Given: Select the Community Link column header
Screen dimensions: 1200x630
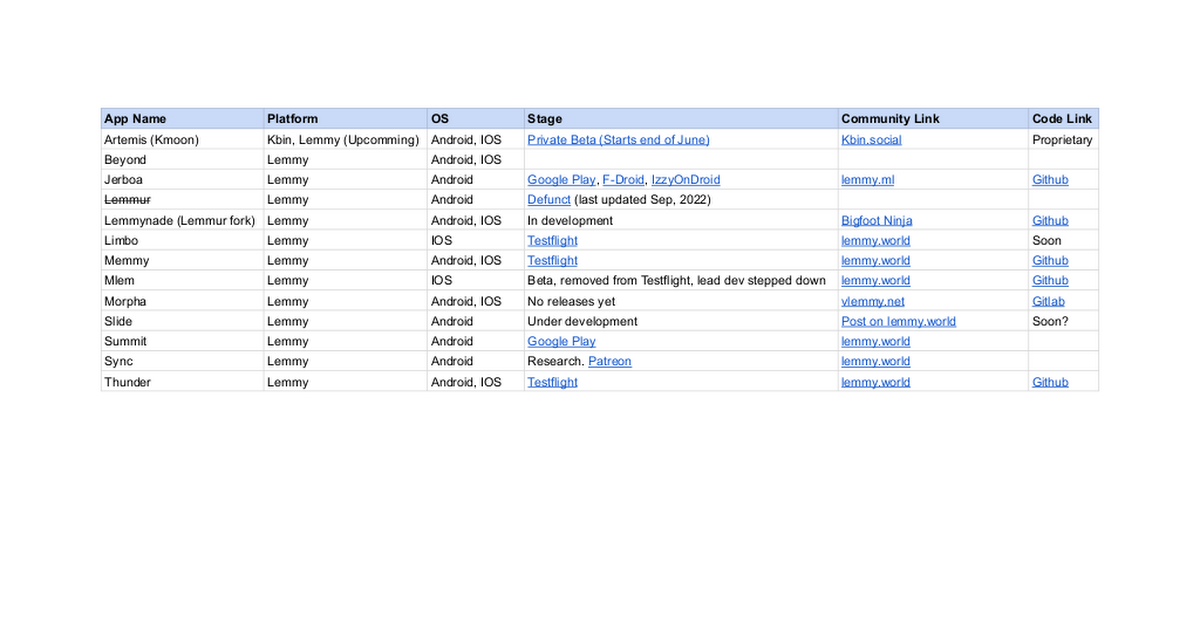Looking at the screenshot, I should click(934, 119).
